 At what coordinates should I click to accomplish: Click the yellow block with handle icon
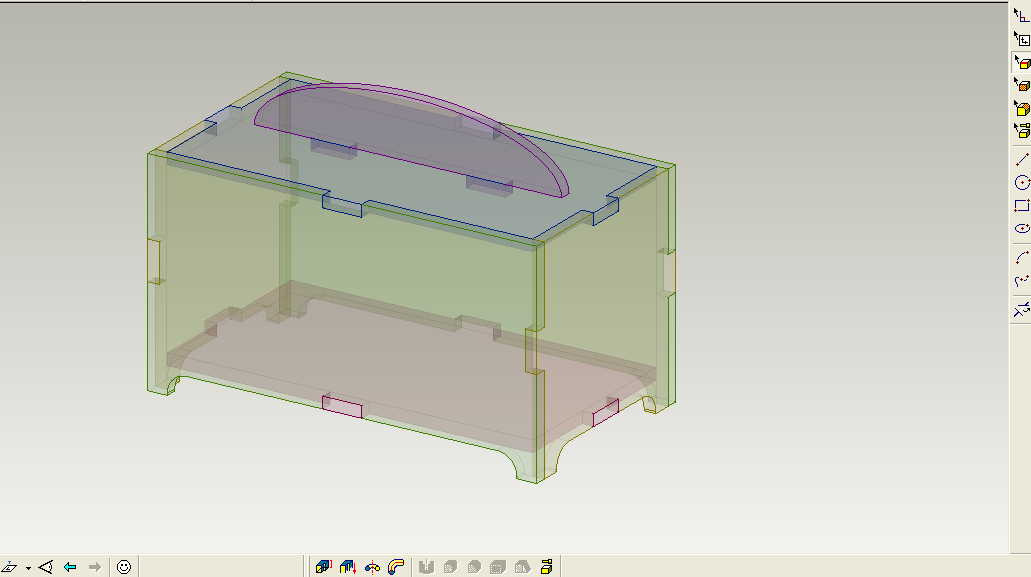(546, 566)
